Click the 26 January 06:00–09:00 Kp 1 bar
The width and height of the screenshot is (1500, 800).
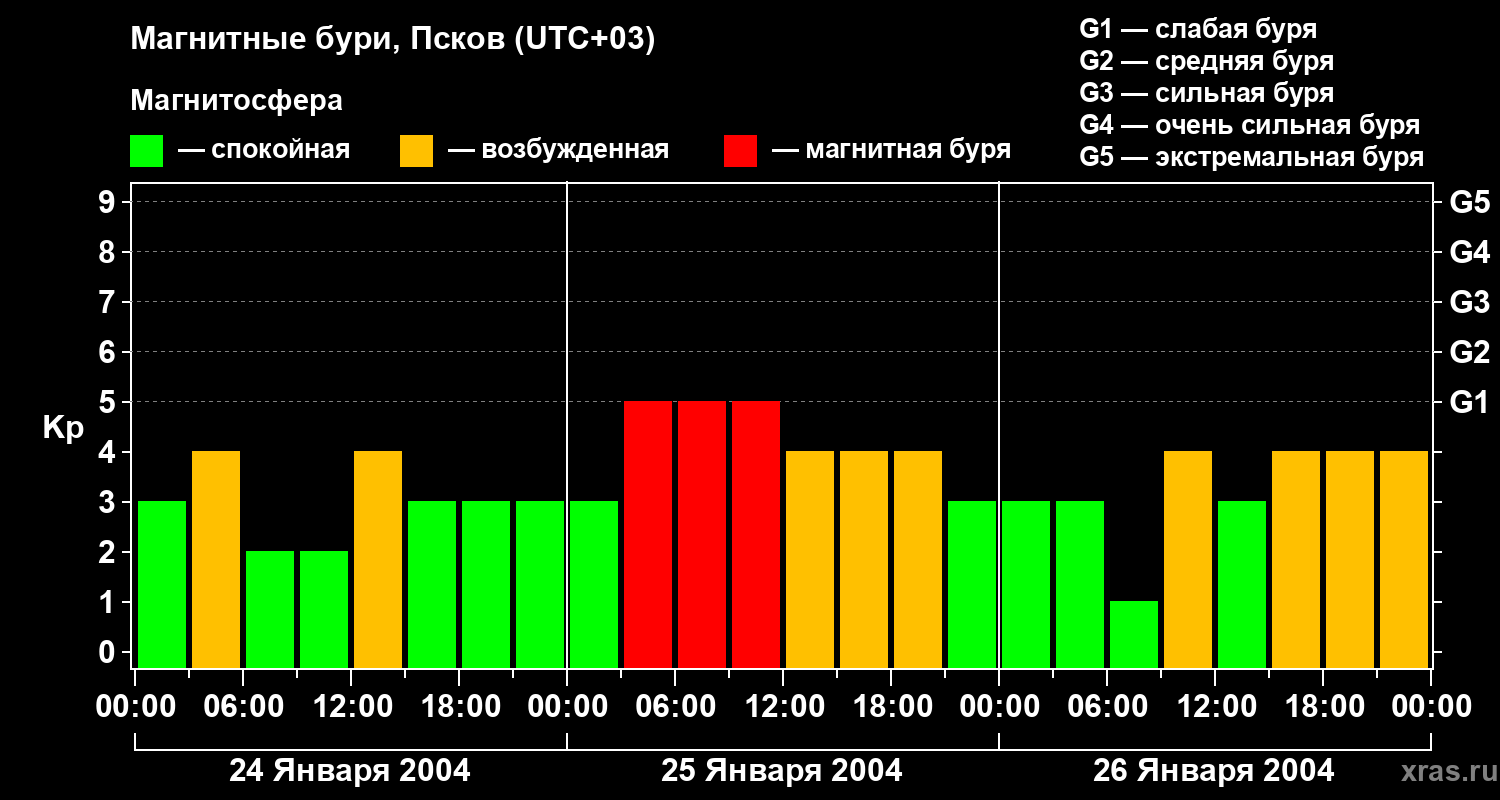pyautogui.click(x=1134, y=634)
